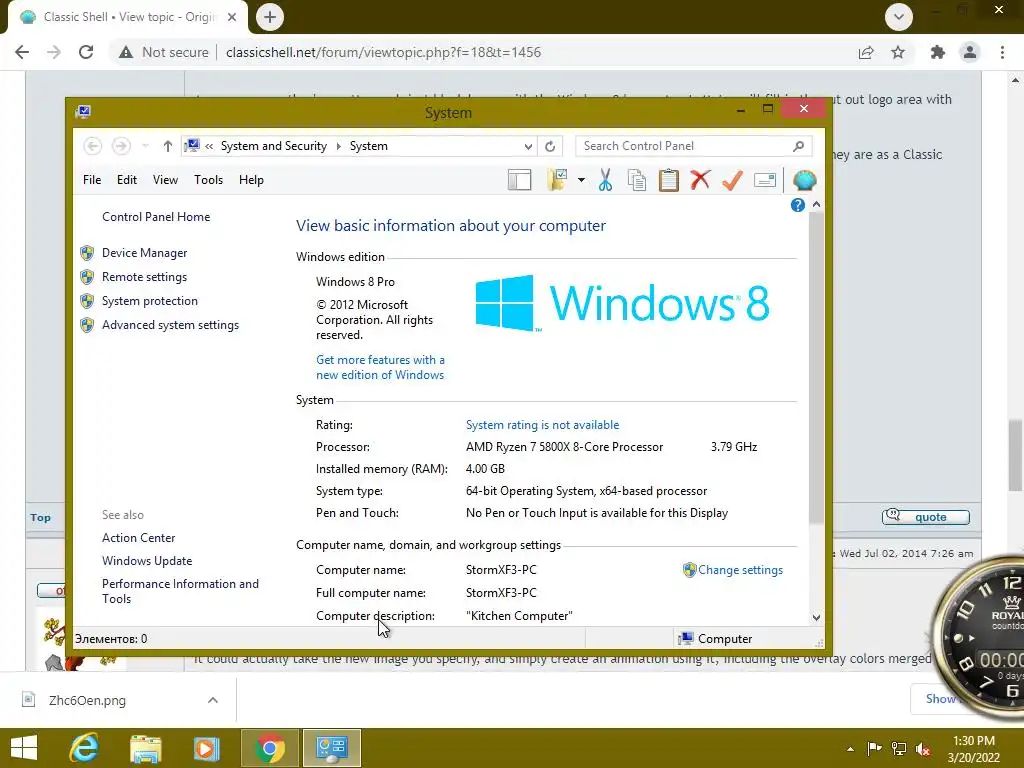Open the dropdown arrow next to folder icon
This screenshot has height=768, width=1024.
click(581, 180)
